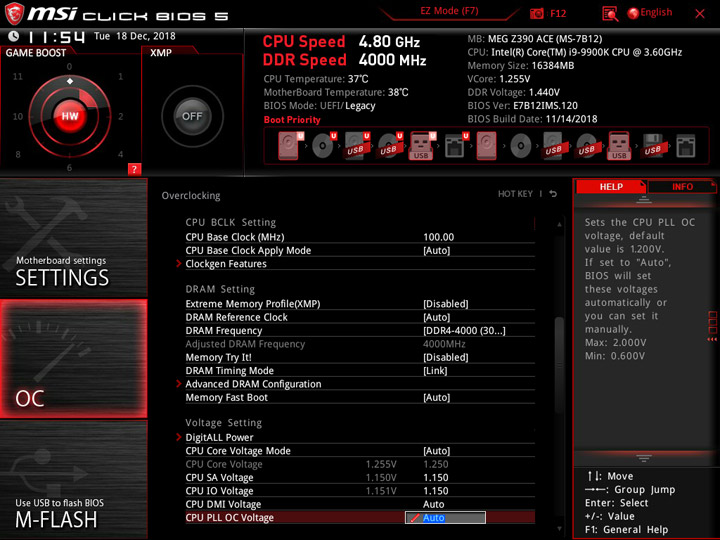
Task: Click the Boot Priority label
Action: point(292,120)
